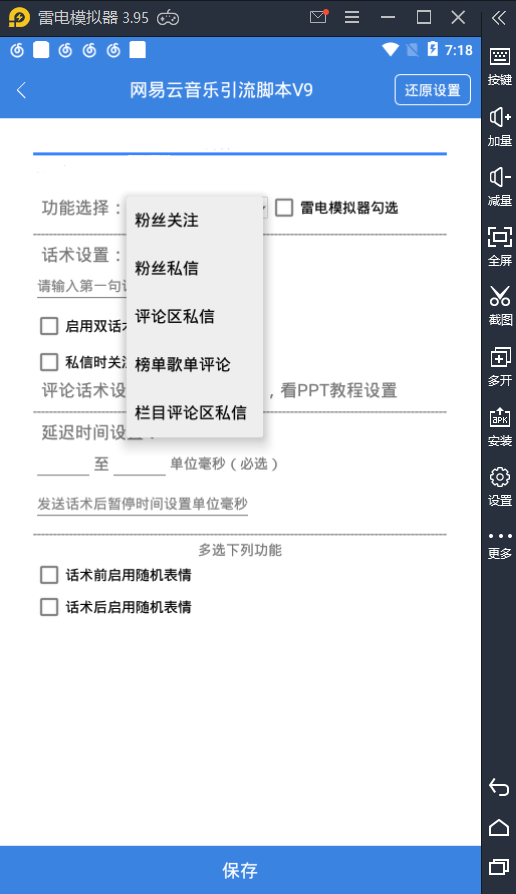
Task: Click the Android home button icon
Action: [499, 827]
